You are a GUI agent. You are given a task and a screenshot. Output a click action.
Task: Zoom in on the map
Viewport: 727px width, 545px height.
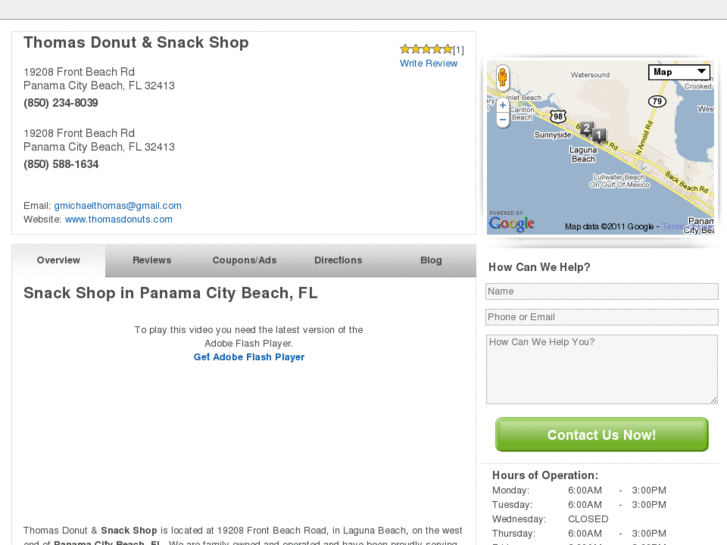502,105
